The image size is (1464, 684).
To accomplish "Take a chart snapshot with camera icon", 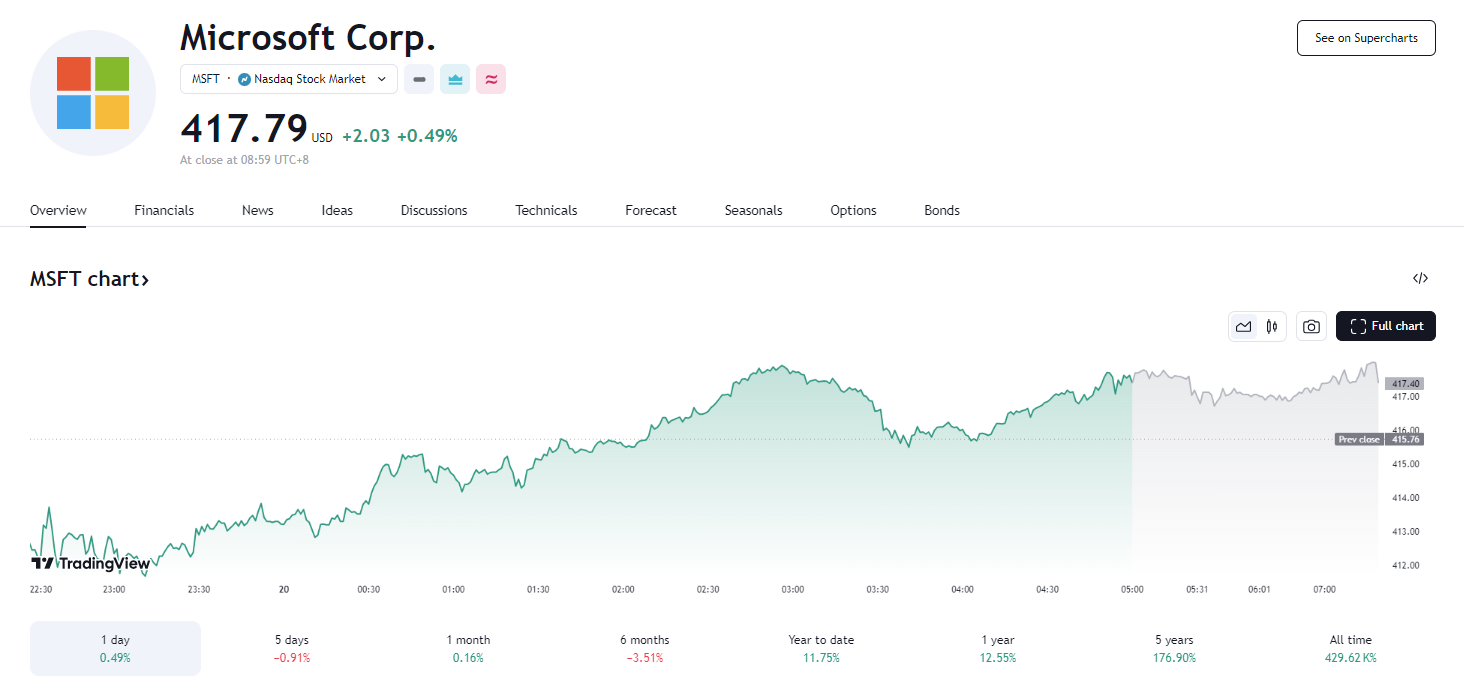I will pos(1311,326).
